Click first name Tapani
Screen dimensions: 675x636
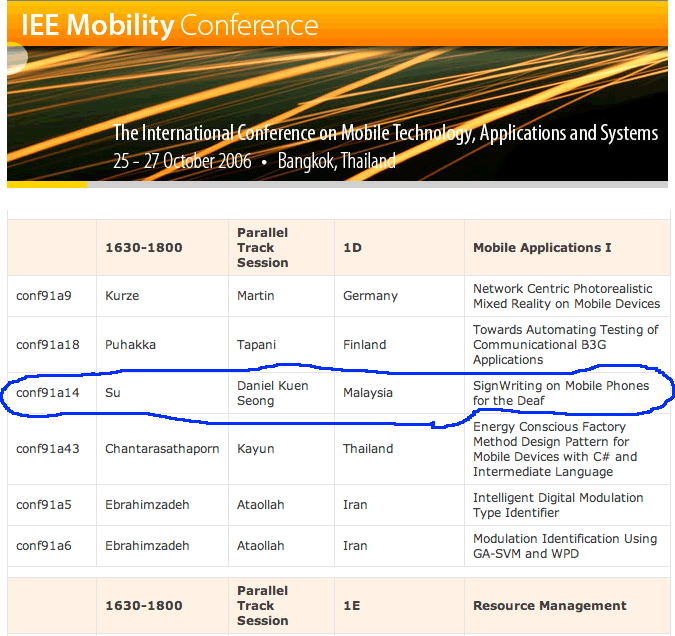tap(257, 344)
